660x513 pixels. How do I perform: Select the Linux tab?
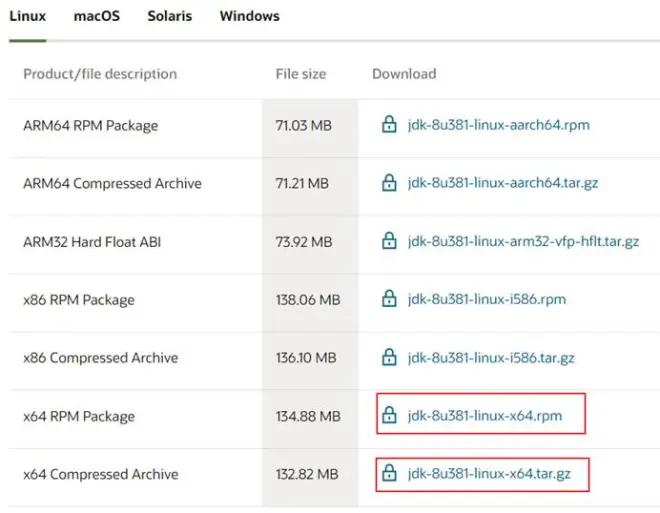pyautogui.click(x=28, y=16)
